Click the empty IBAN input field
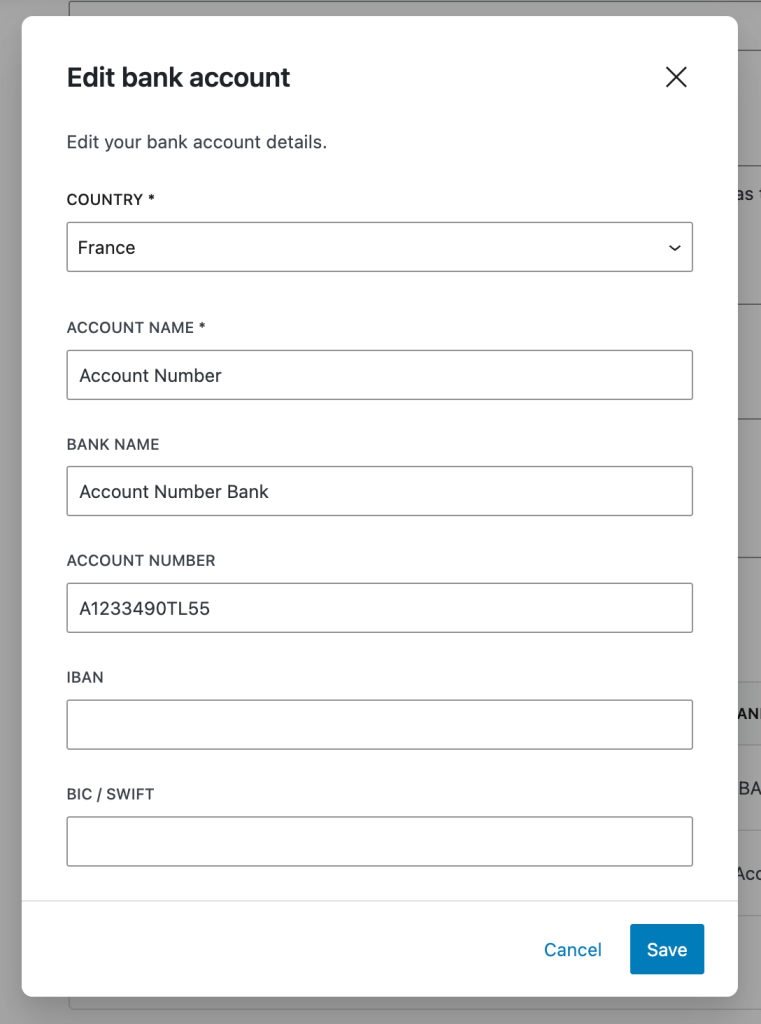The width and height of the screenshot is (761, 1024). click(379, 725)
